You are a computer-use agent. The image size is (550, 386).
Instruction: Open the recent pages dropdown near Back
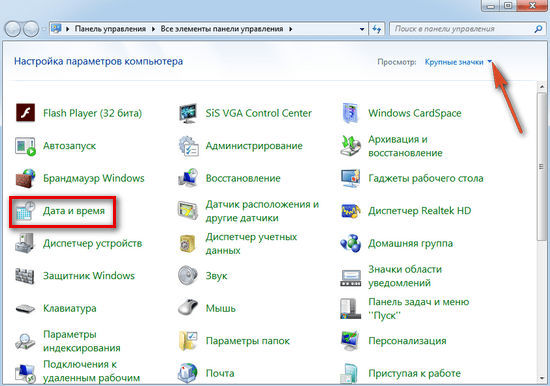pos(44,29)
